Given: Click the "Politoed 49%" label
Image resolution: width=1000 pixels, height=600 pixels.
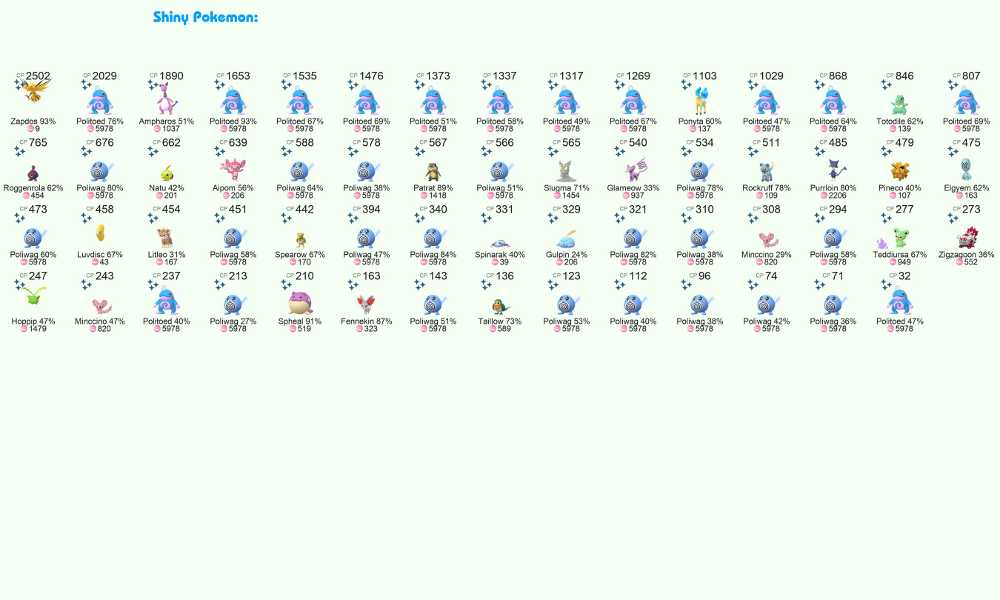Looking at the screenshot, I should 567,121.
